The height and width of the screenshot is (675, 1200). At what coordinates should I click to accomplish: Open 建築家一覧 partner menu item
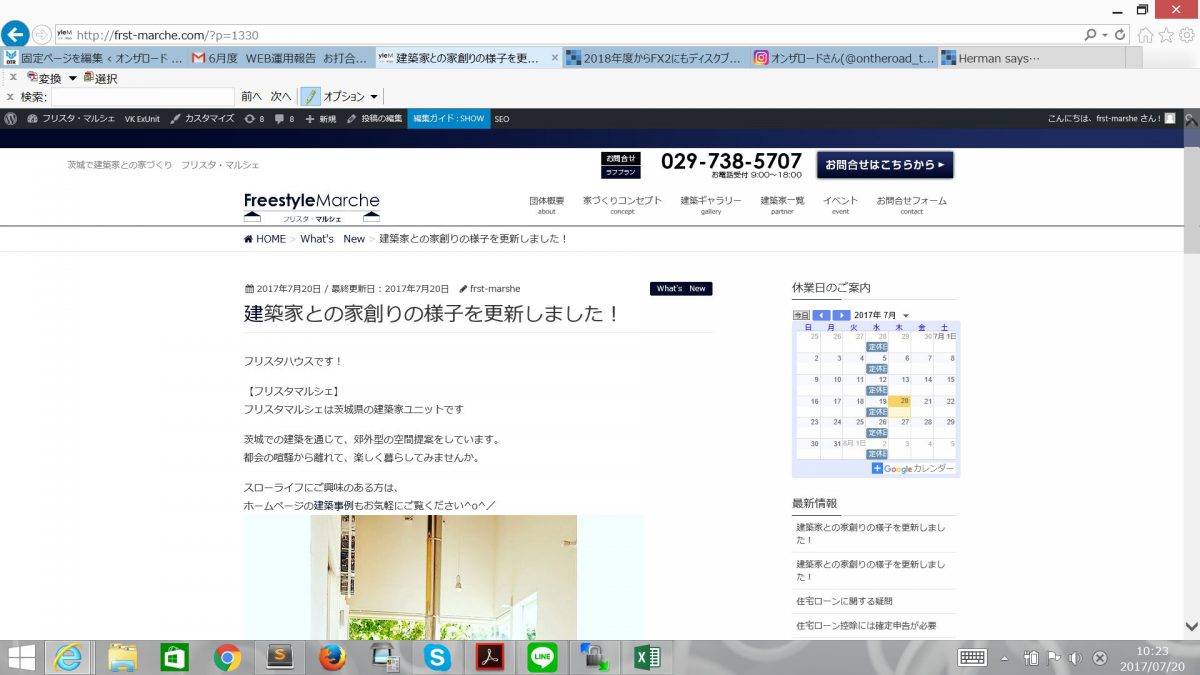click(x=782, y=205)
